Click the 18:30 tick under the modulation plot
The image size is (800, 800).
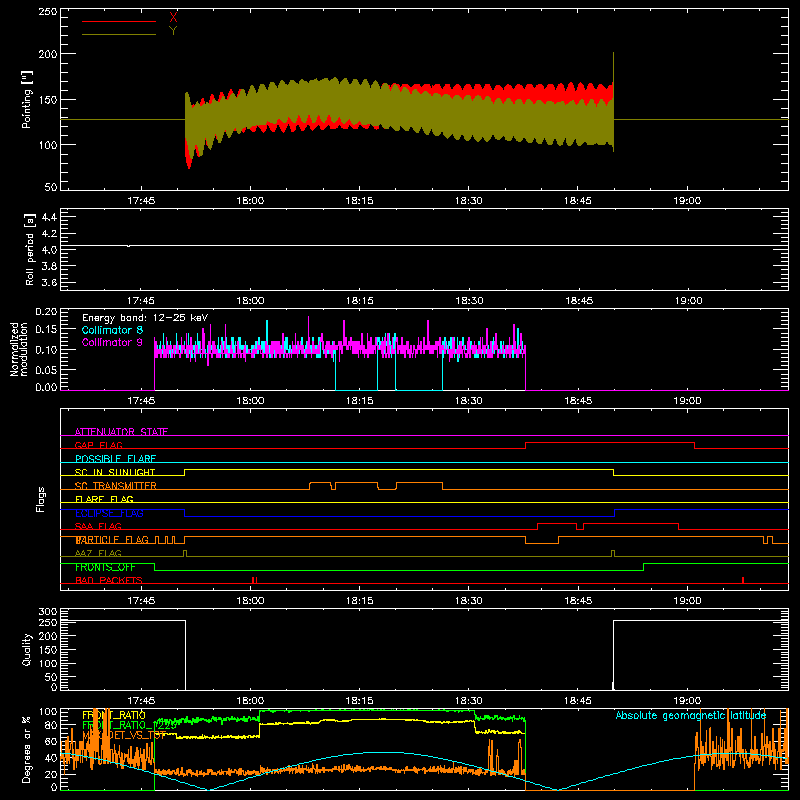tap(468, 401)
